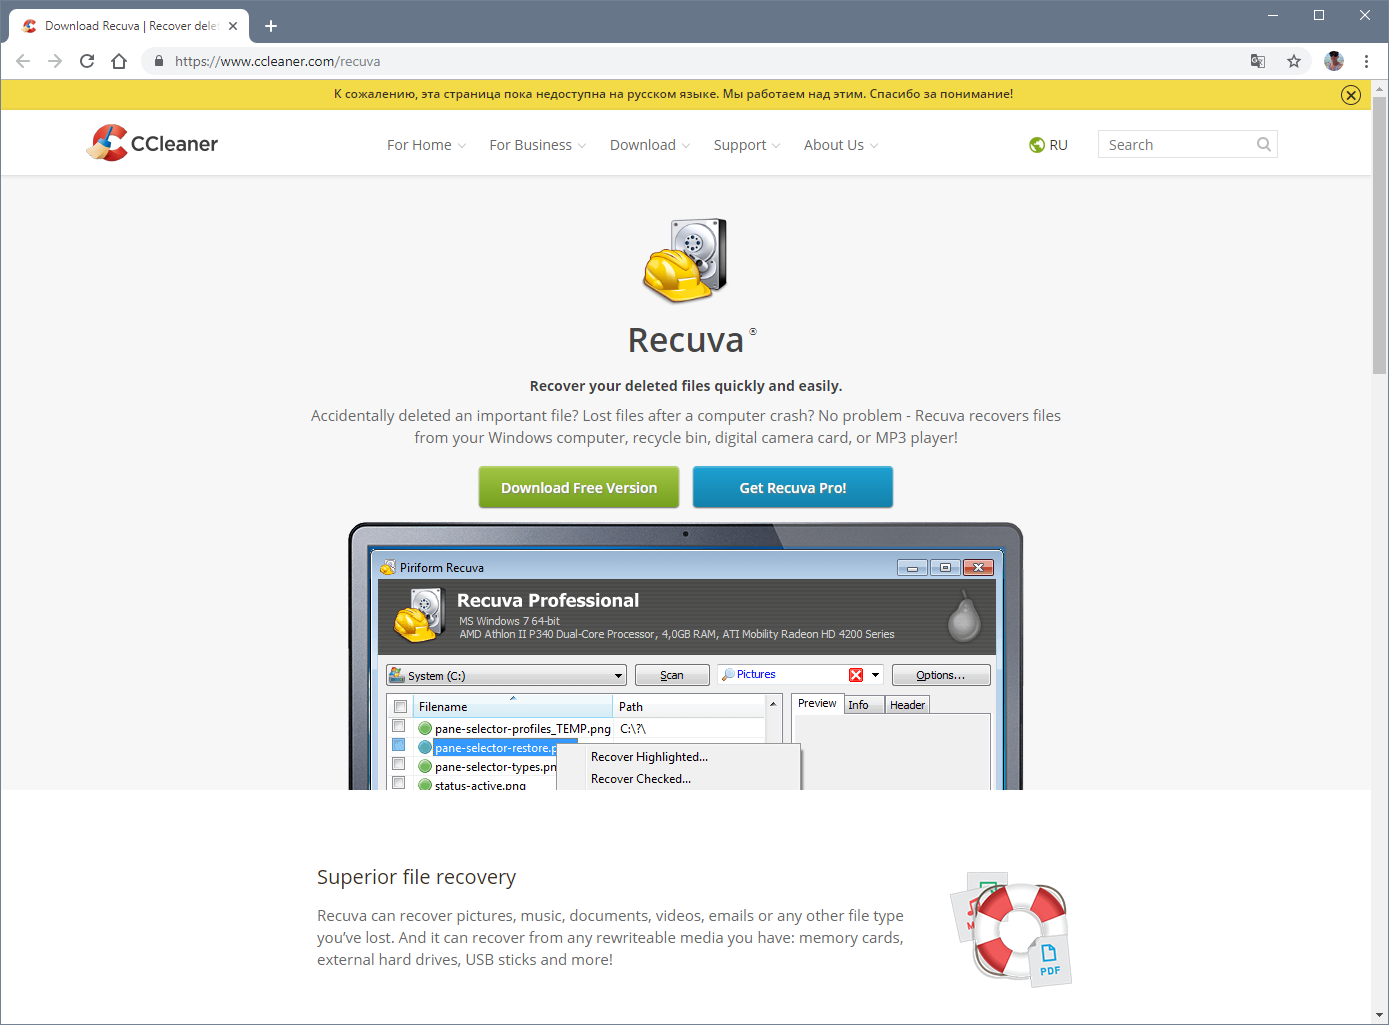Check the pane-selector-profiles_TEMP.png checkbox

[x=399, y=727]
